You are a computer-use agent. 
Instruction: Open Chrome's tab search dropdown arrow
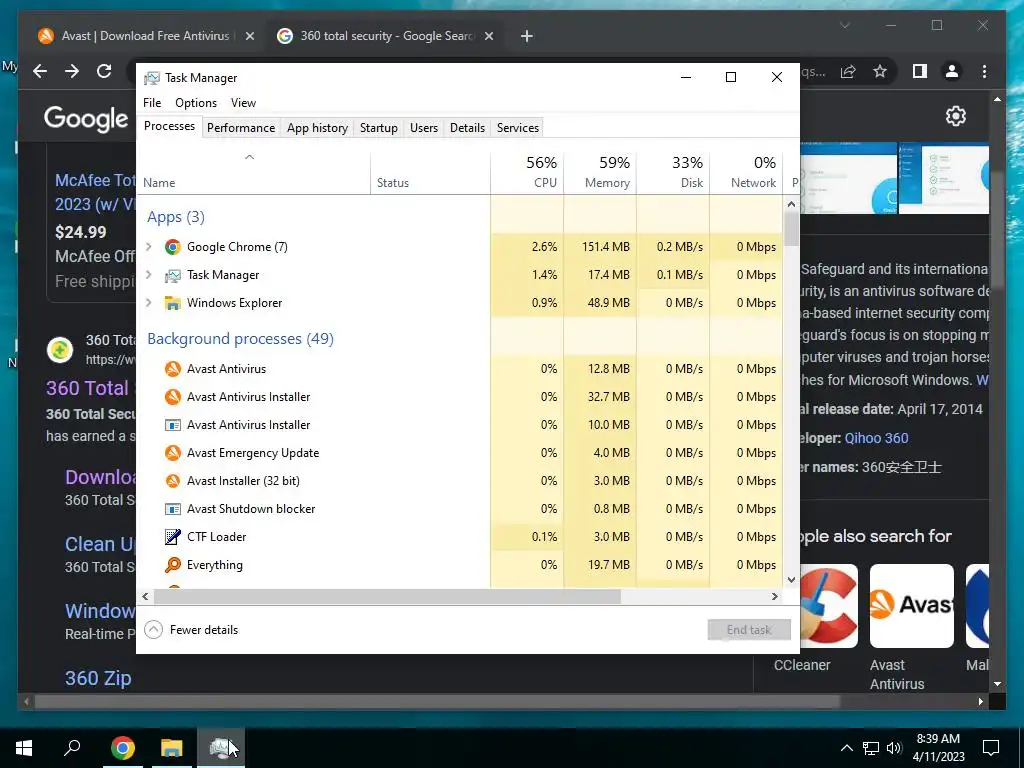844,25
